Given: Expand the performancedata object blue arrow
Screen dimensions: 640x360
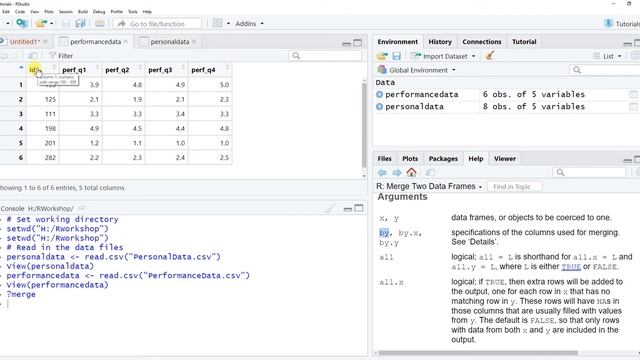Looking at the screenshot, I should (x=379, y=94).
